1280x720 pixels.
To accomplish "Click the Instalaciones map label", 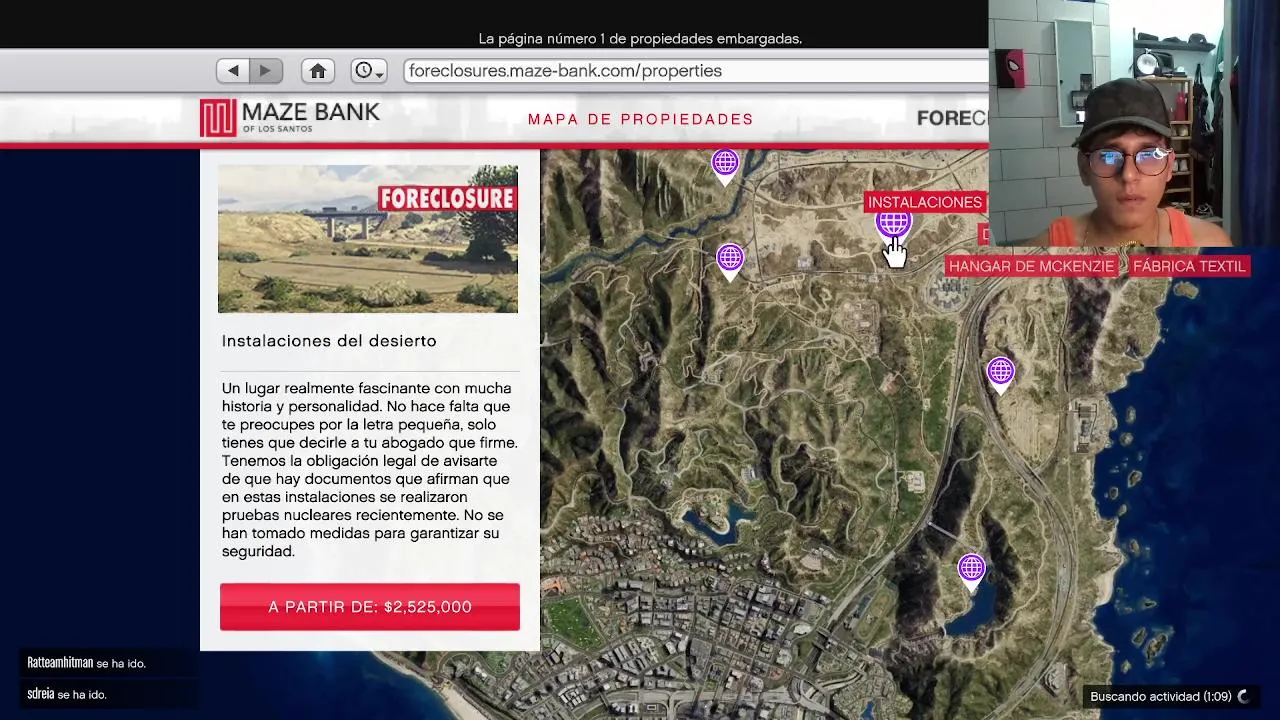I will [x=925, y=202].
